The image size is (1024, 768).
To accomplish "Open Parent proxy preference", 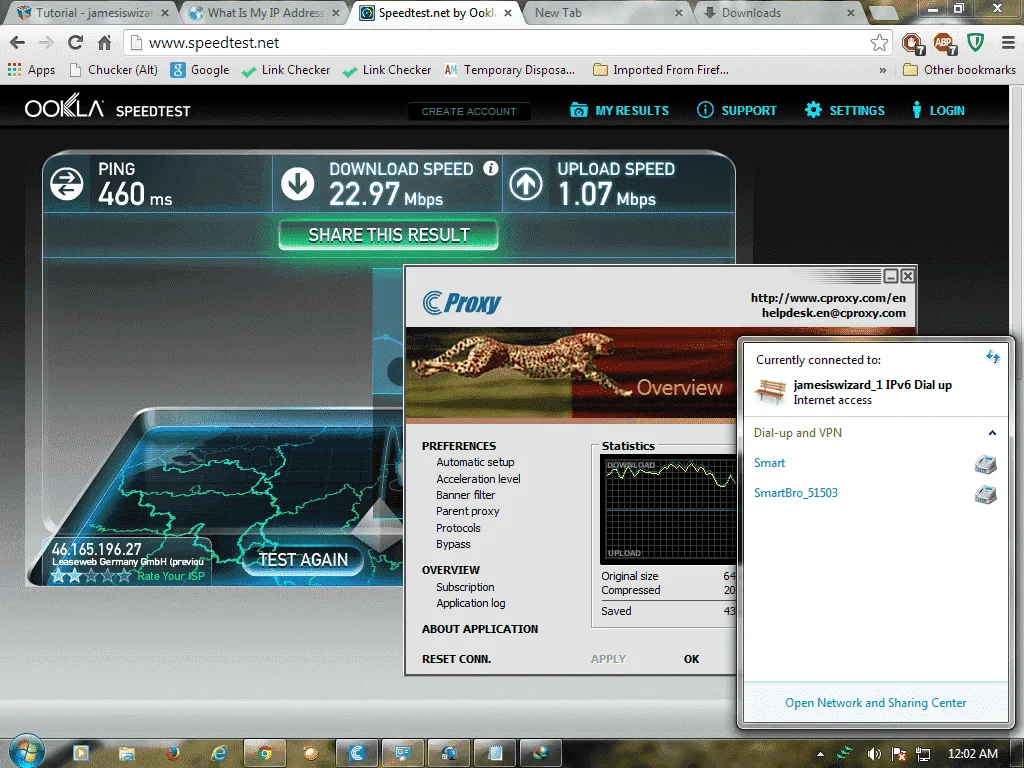I will click(x=467, y=511).
